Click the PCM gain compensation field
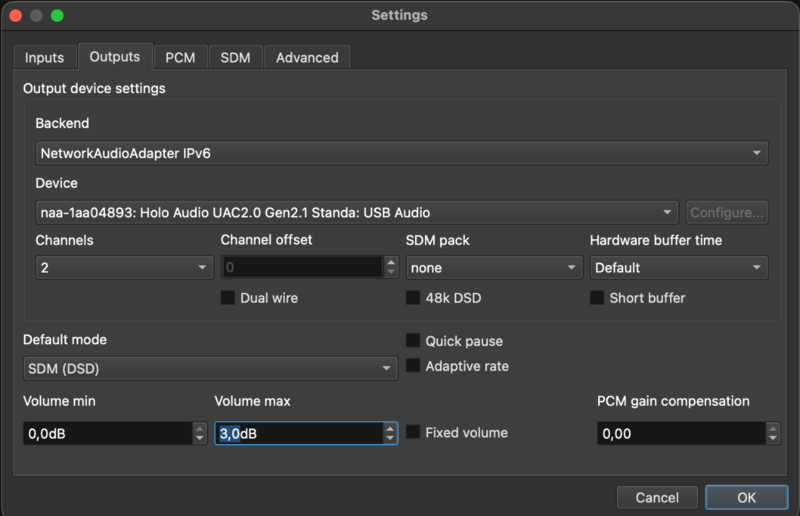800x516 pixels. tap(680, 434)
